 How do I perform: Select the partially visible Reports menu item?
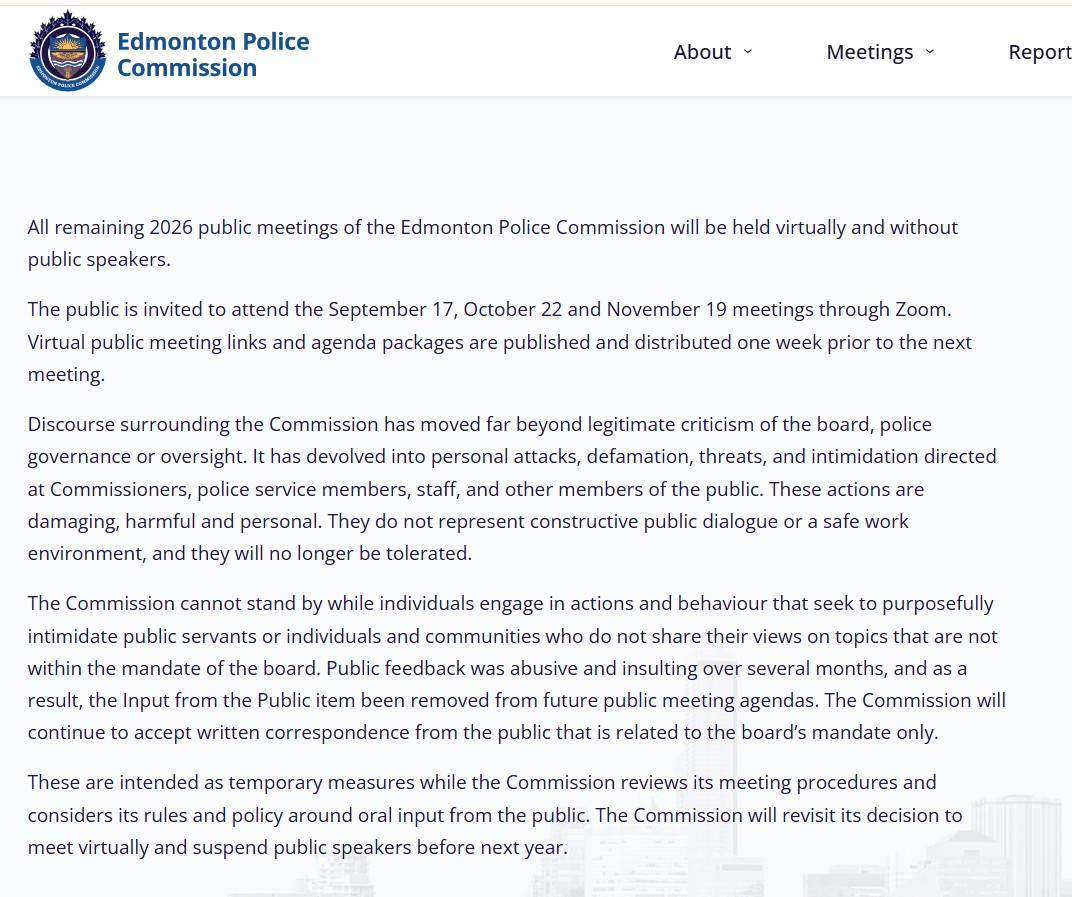click(1040, 52)
